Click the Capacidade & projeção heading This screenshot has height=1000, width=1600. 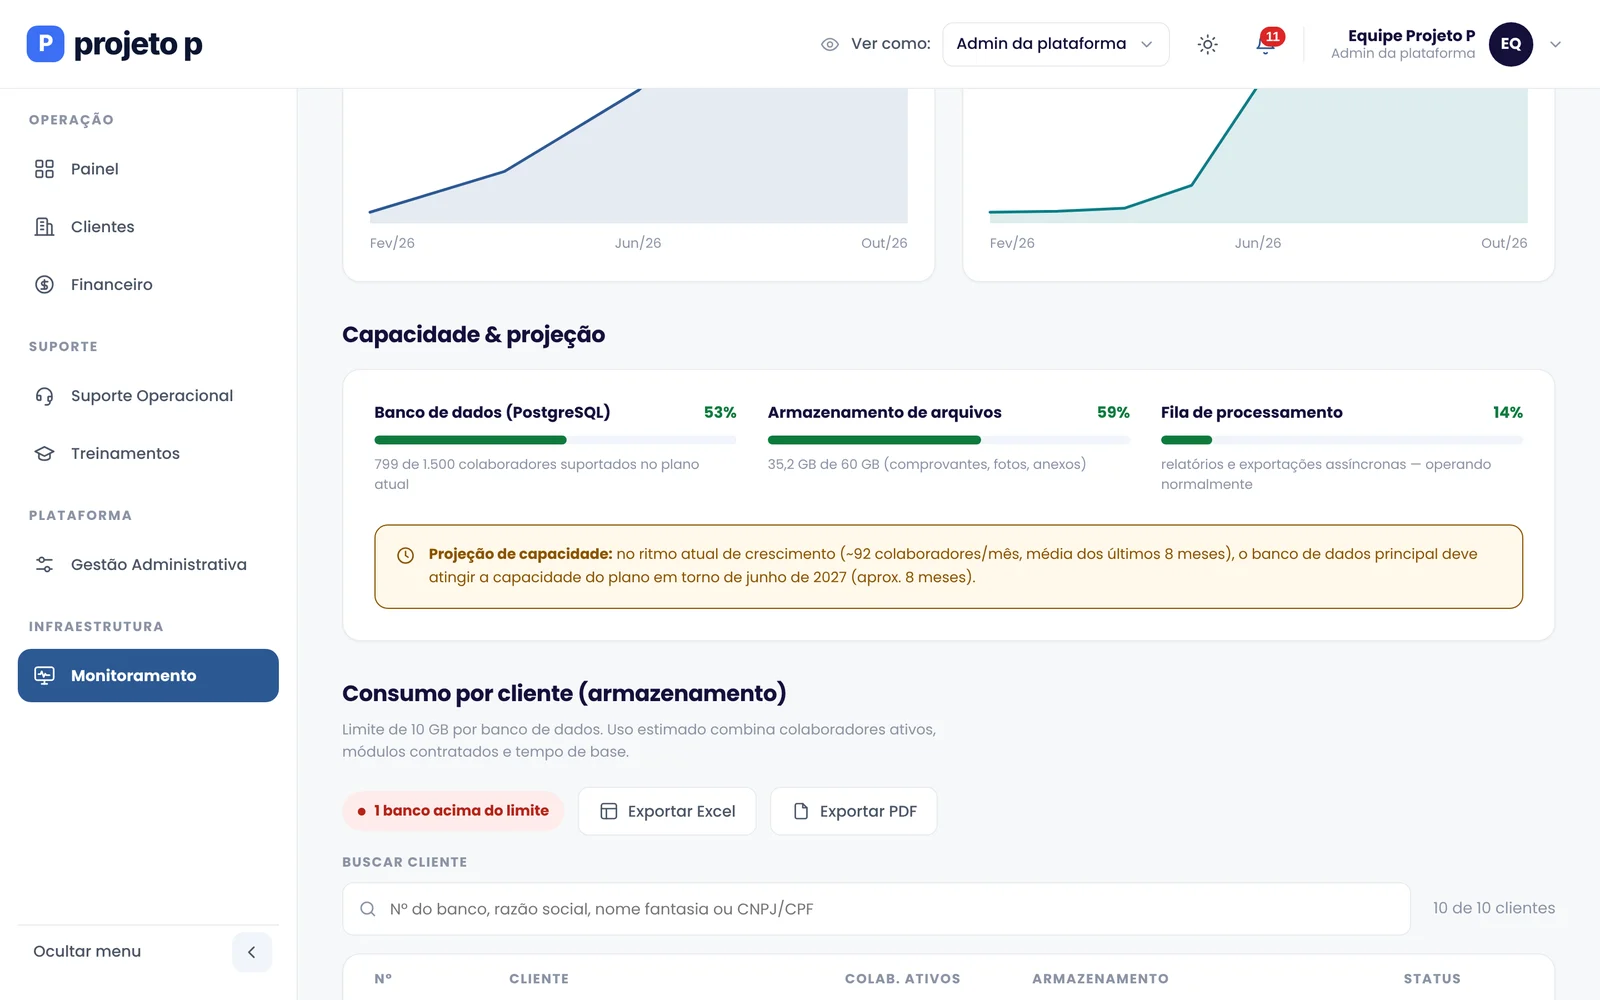tap(473, 335)
